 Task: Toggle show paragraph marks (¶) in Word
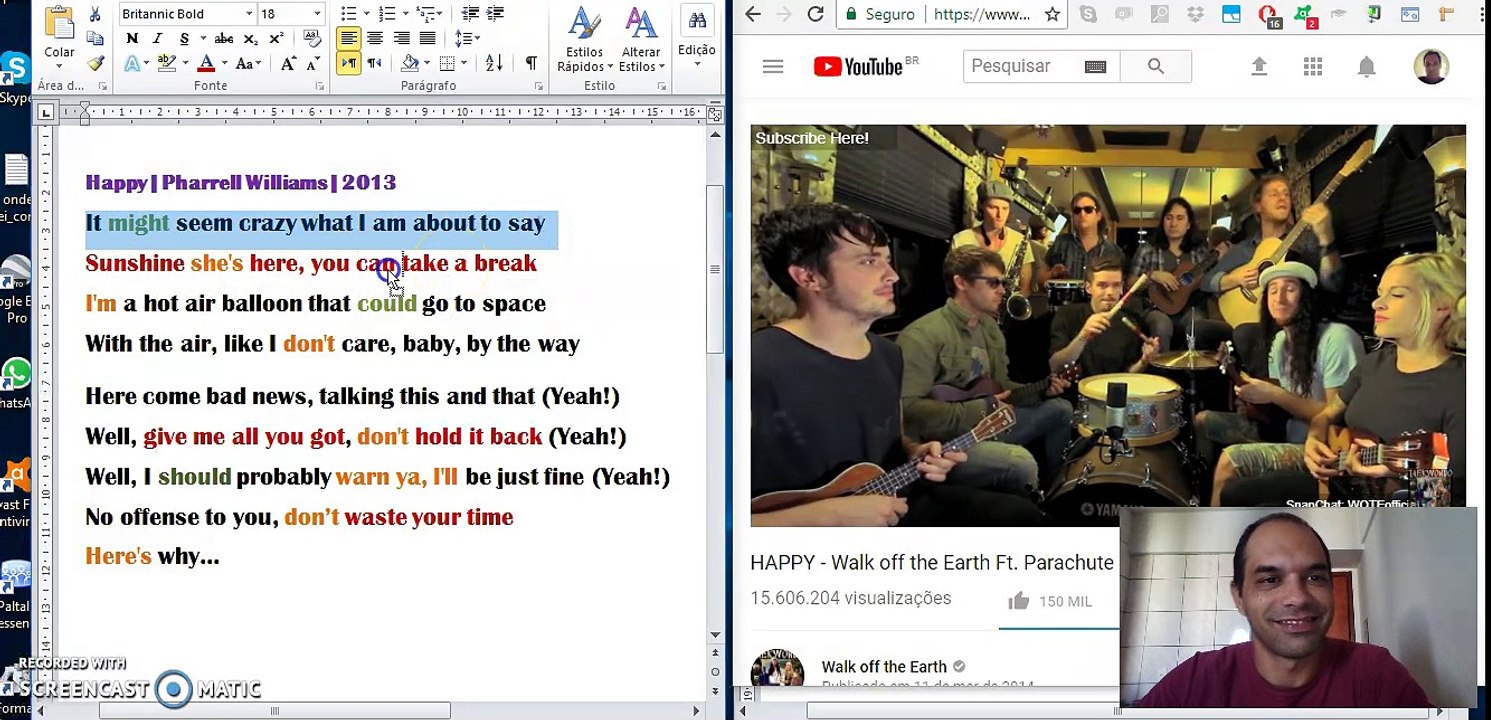coord(531,63)
